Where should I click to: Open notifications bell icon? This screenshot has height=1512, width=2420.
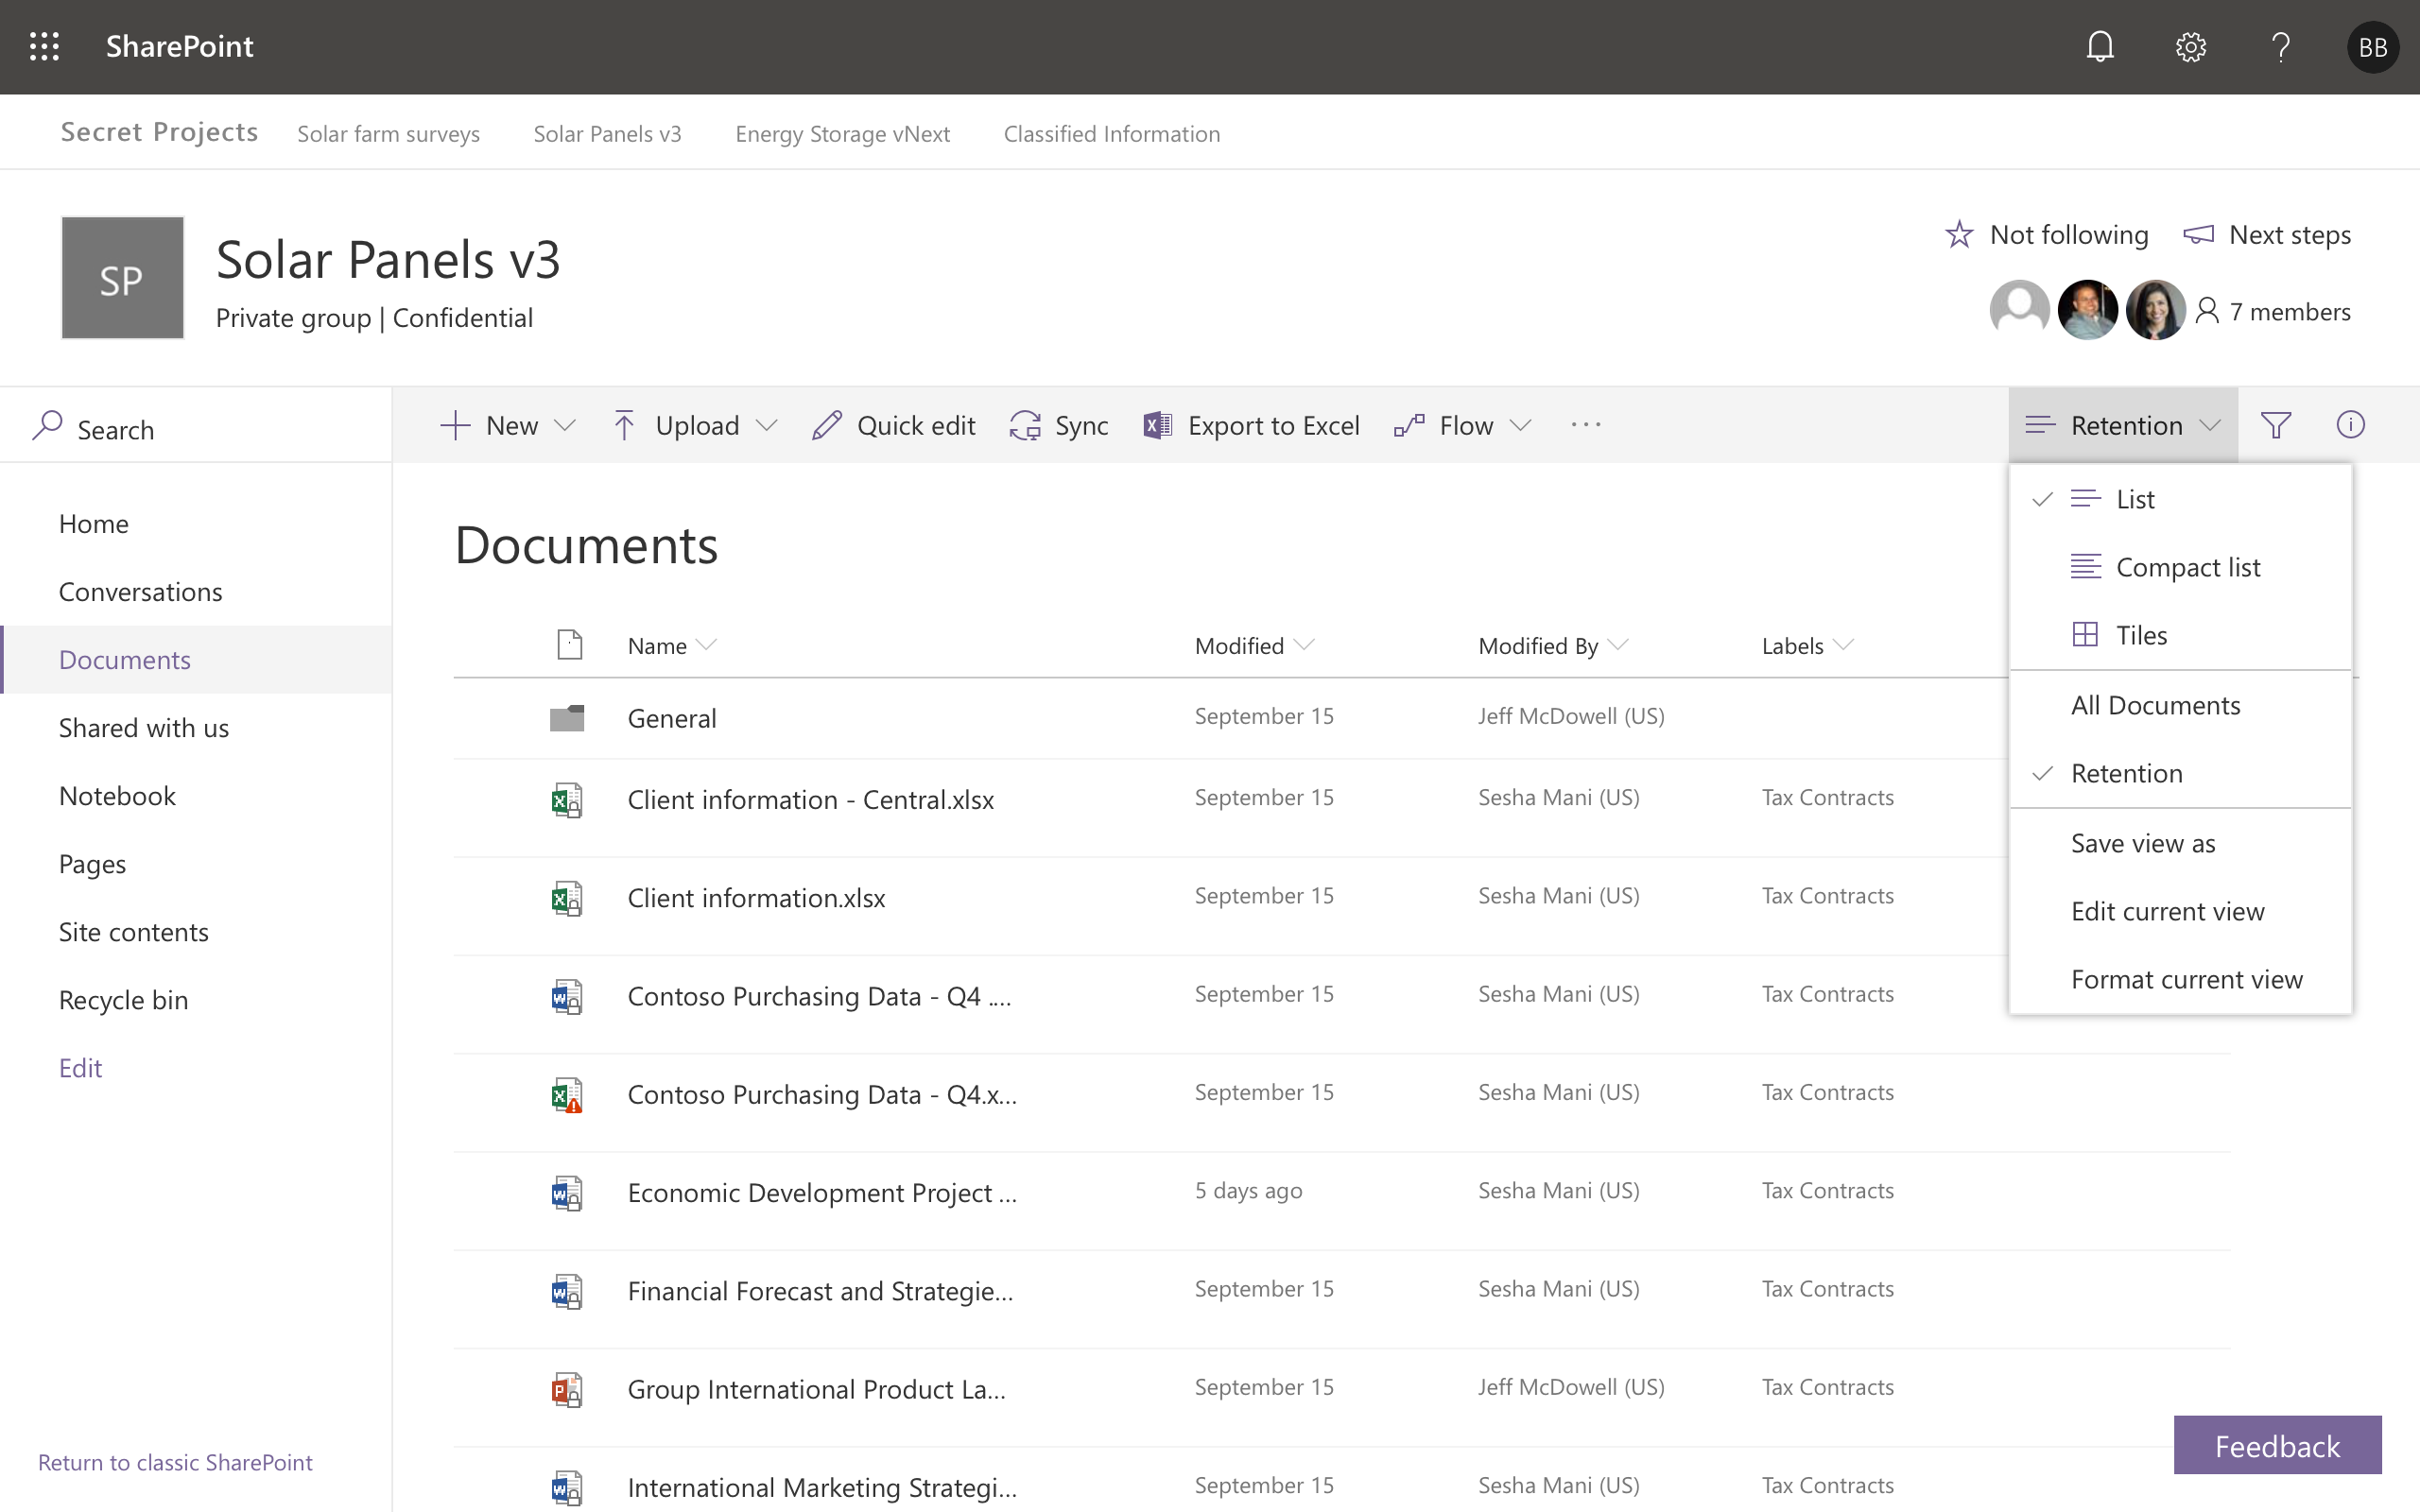pos(2100,46)
